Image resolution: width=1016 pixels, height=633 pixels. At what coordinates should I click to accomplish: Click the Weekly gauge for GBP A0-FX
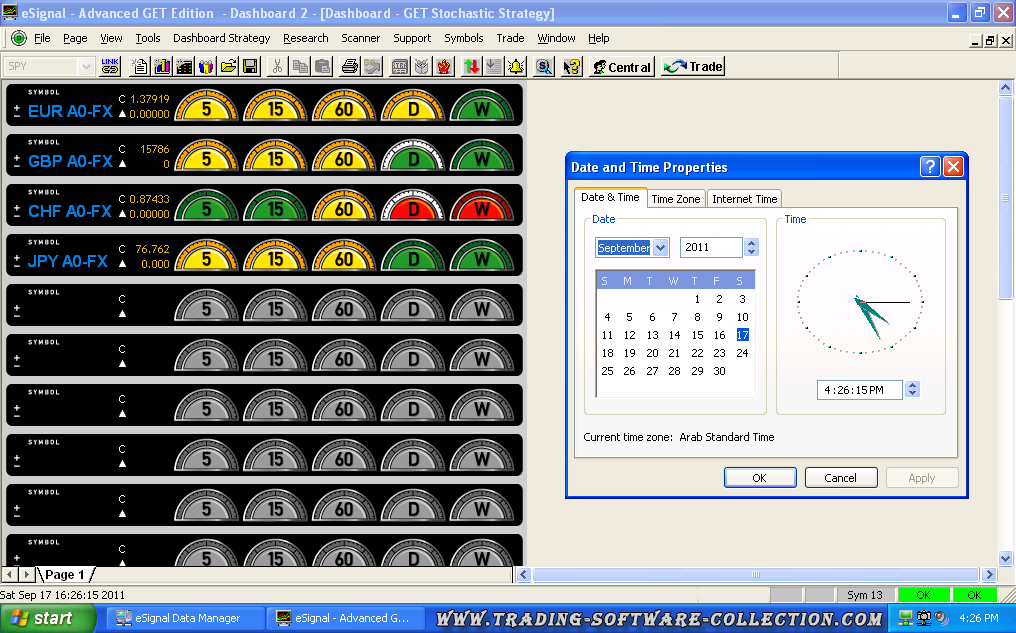click(x=482, y=157)
